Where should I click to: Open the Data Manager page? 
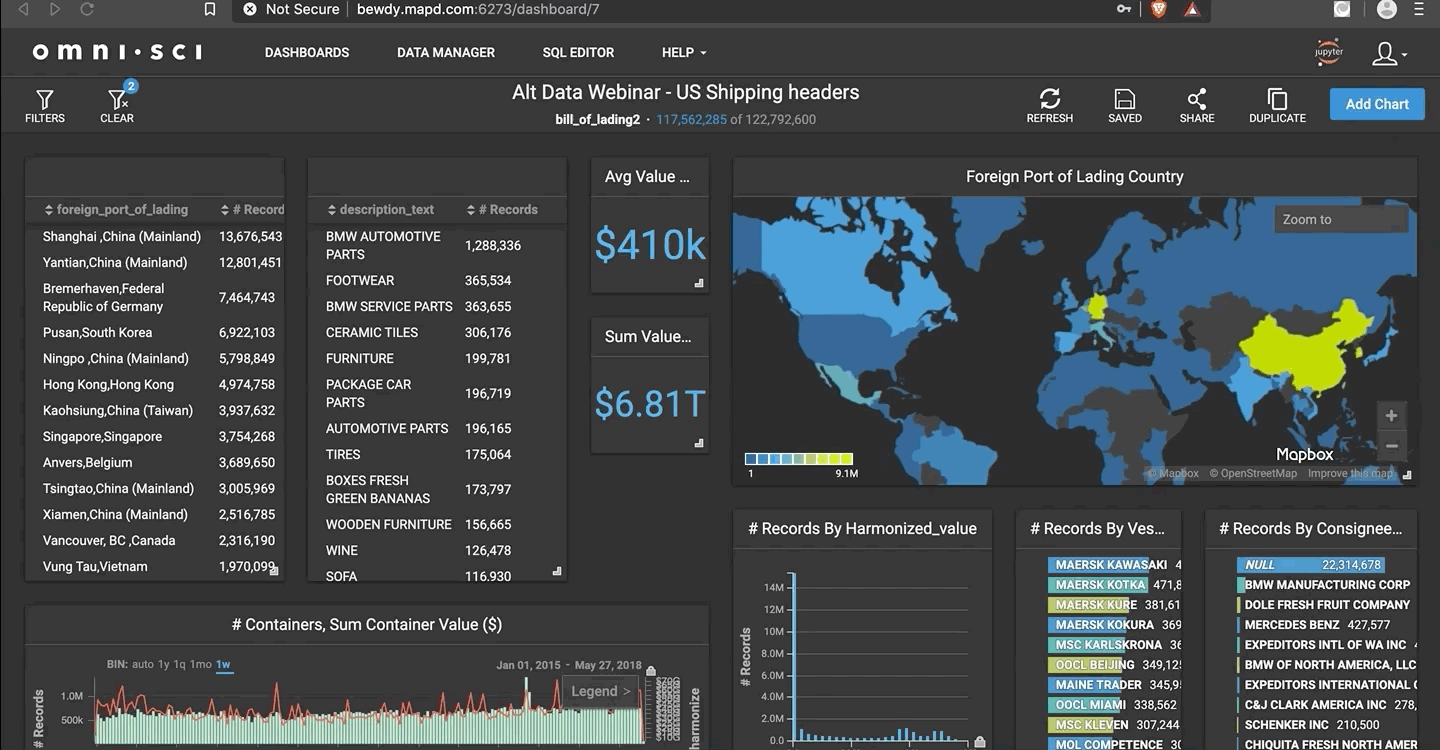point(446,53)
